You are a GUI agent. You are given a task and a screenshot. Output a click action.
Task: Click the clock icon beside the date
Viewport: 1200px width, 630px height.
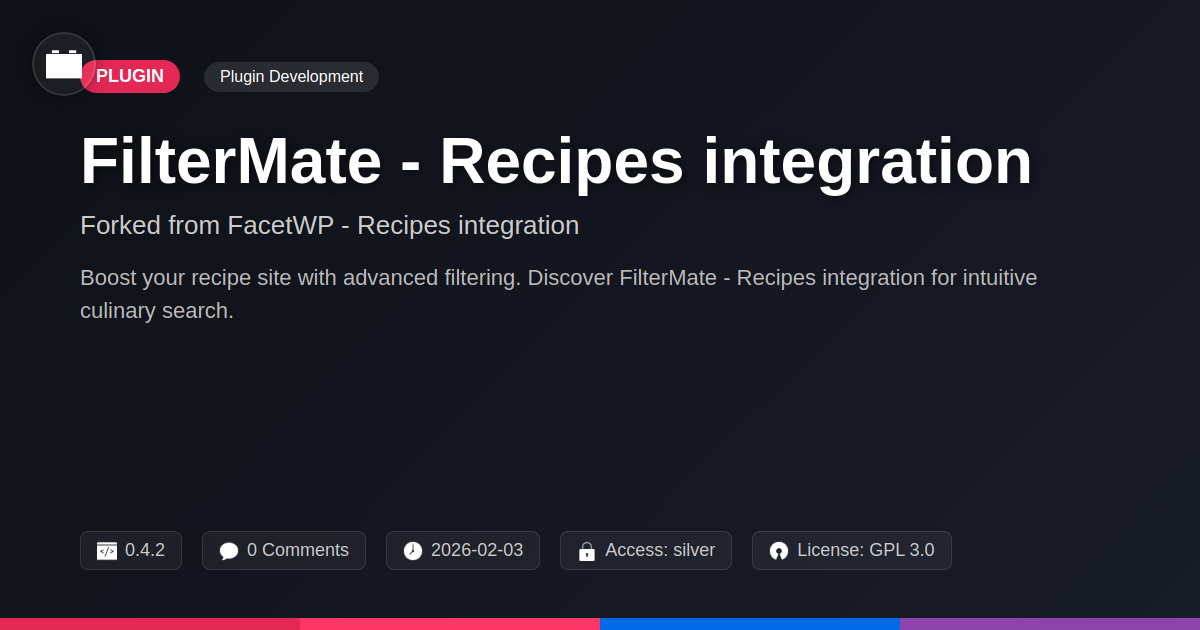(413, 551)
